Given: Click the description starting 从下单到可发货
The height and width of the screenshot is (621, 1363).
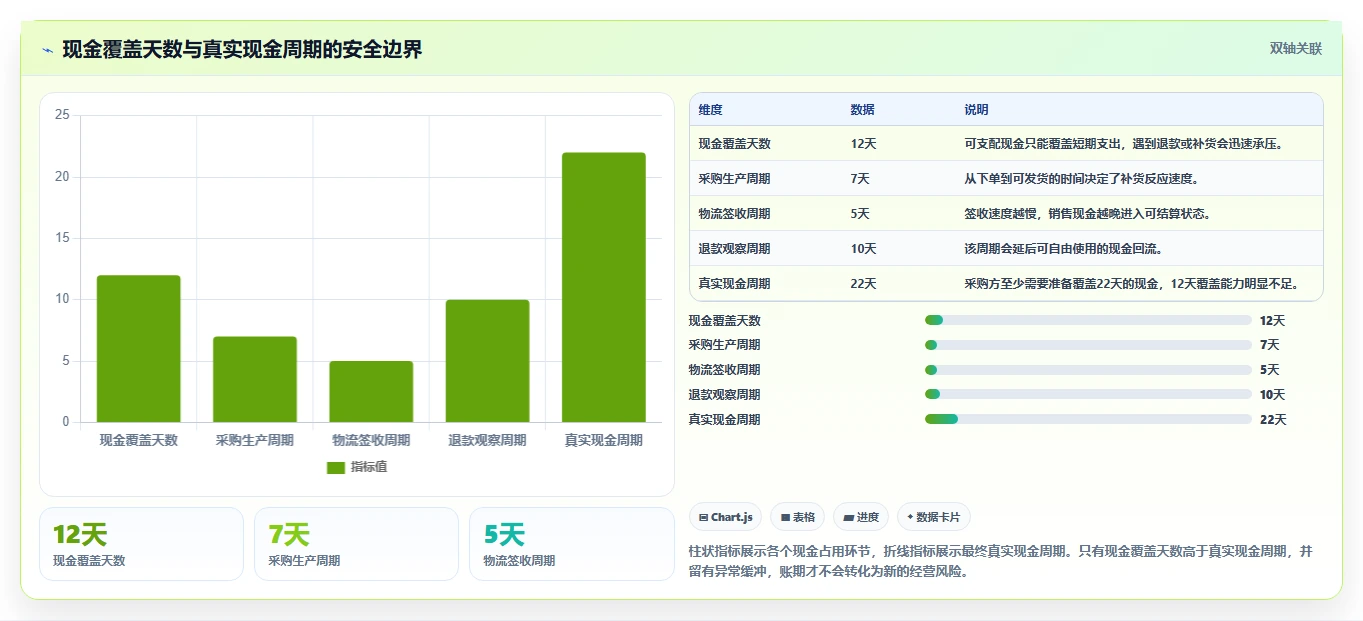Looking at the screenshot, I should pyautogui.click(x=1081, y=179).
